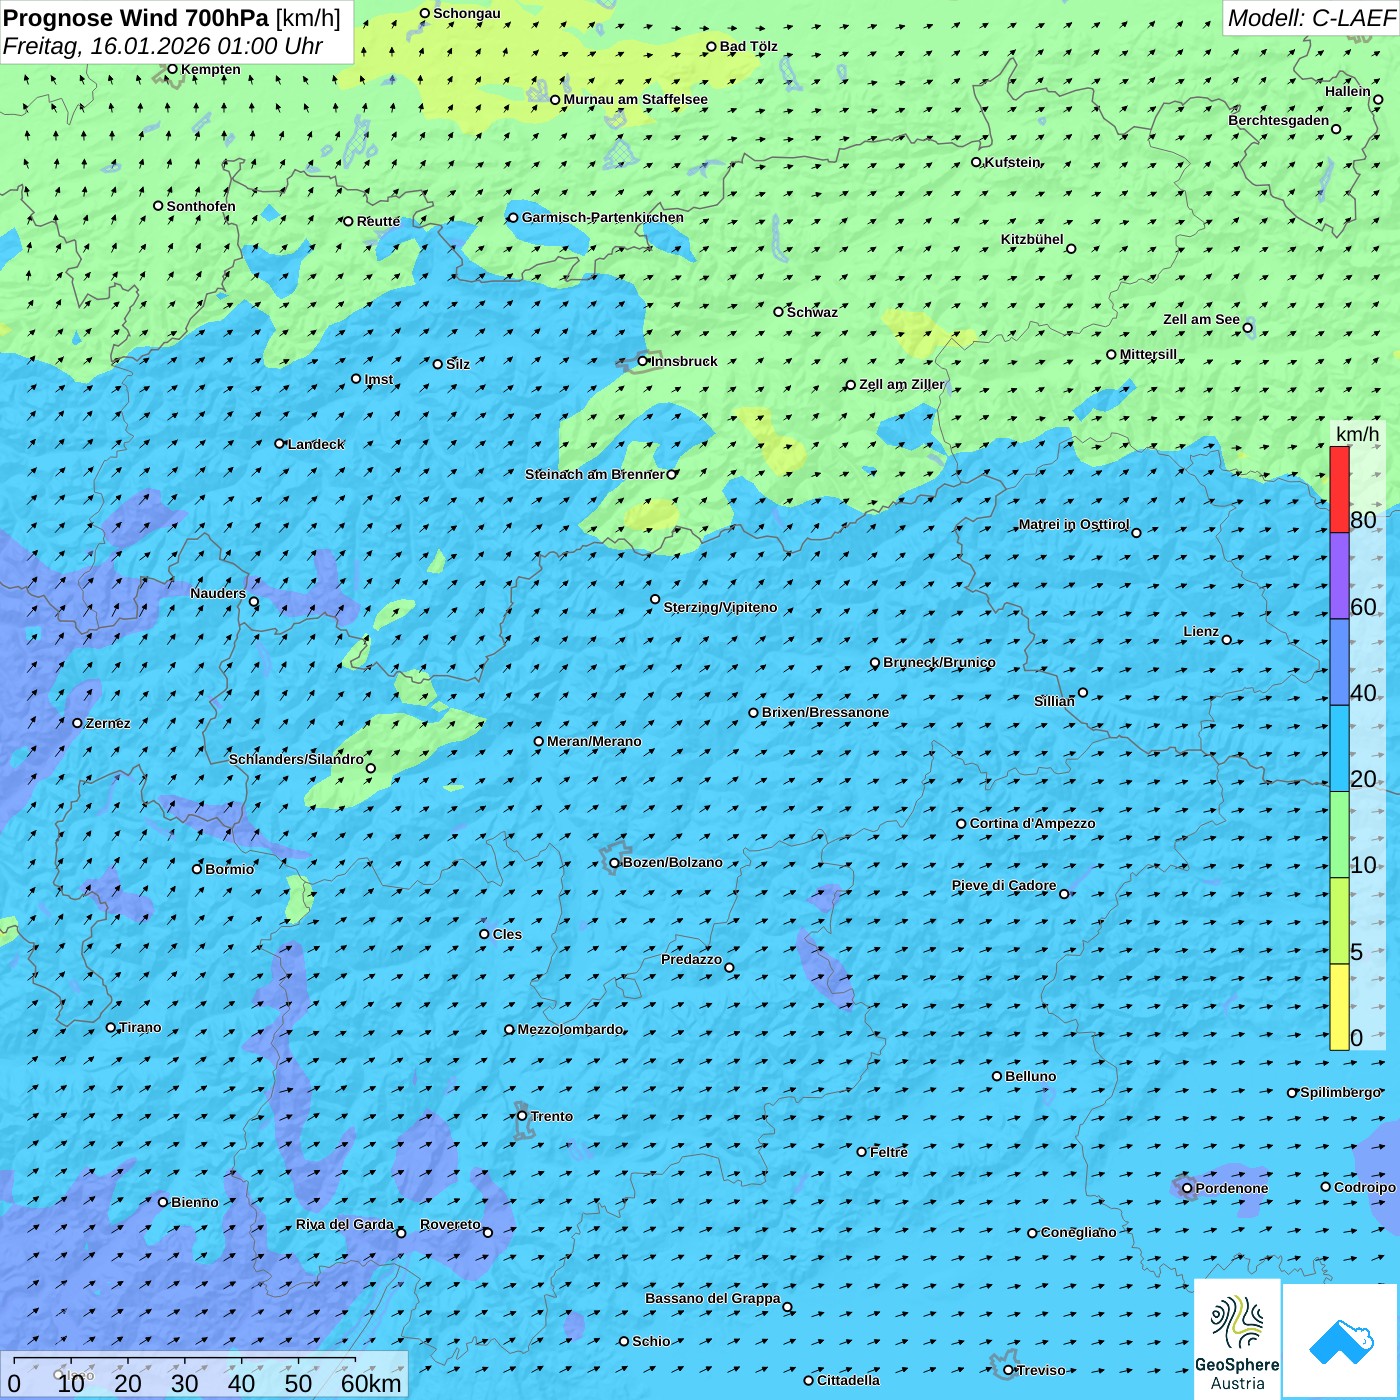Select the Zell am See marker dot
1400x1400 pixels.
click(1247, 328)
